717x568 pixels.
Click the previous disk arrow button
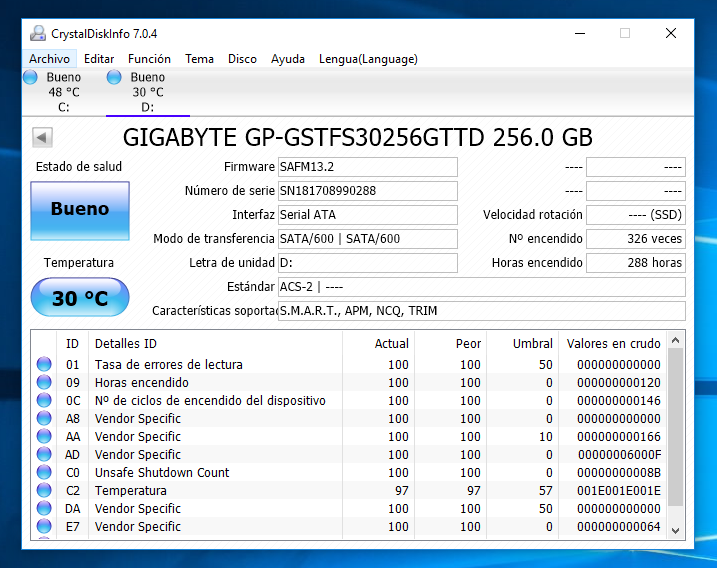point(42,137)
